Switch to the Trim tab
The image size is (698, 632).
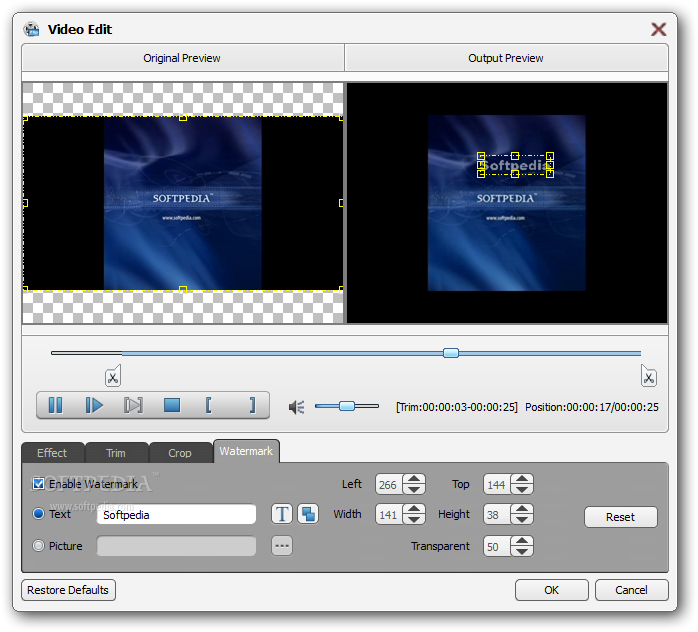tap(116, 453)
